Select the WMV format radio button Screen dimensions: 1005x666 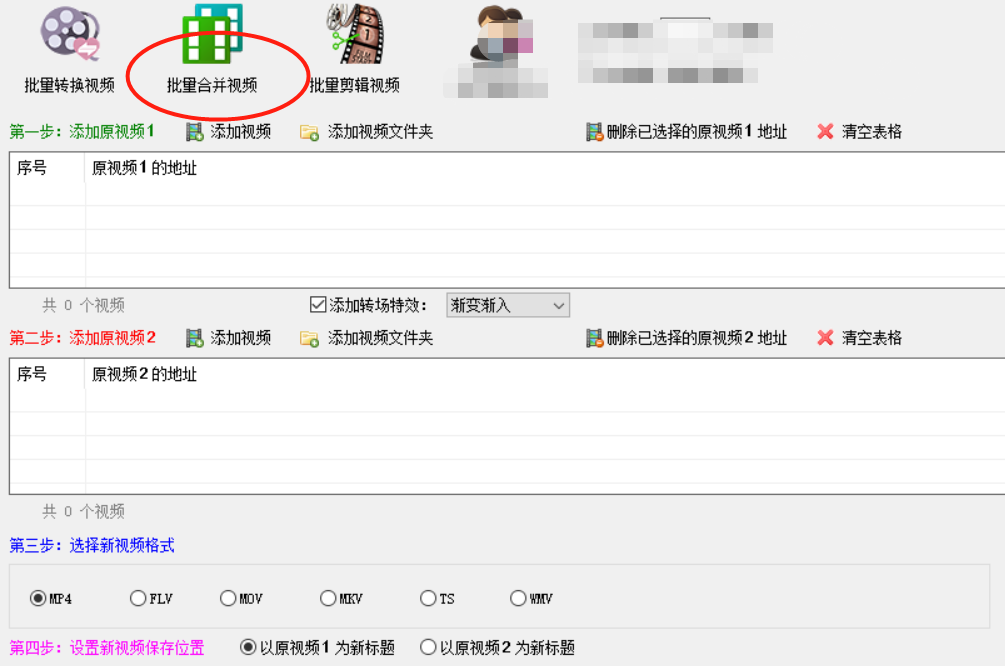(518, 598)
